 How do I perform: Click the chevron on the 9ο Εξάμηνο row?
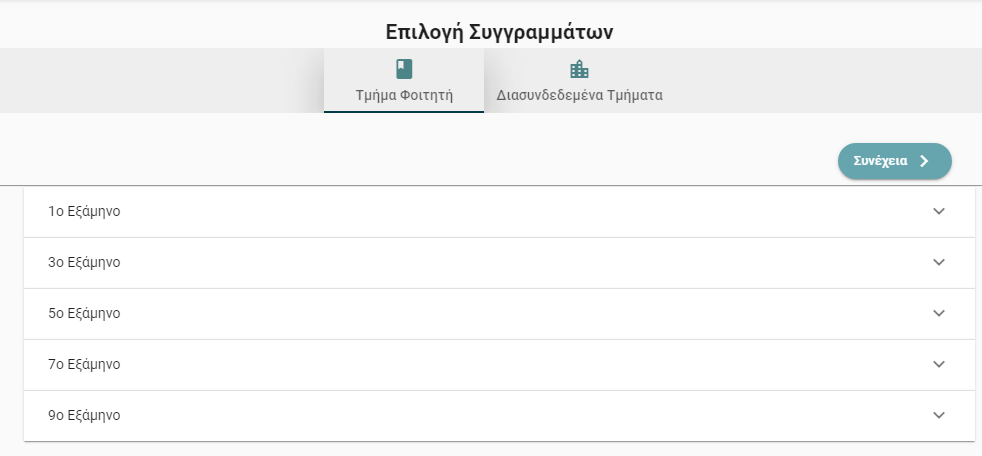click(939, 415)
